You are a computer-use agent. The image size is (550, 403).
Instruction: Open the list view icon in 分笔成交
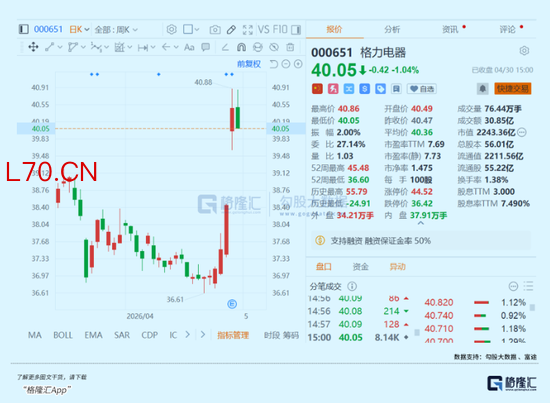click(x=528, y=286)
